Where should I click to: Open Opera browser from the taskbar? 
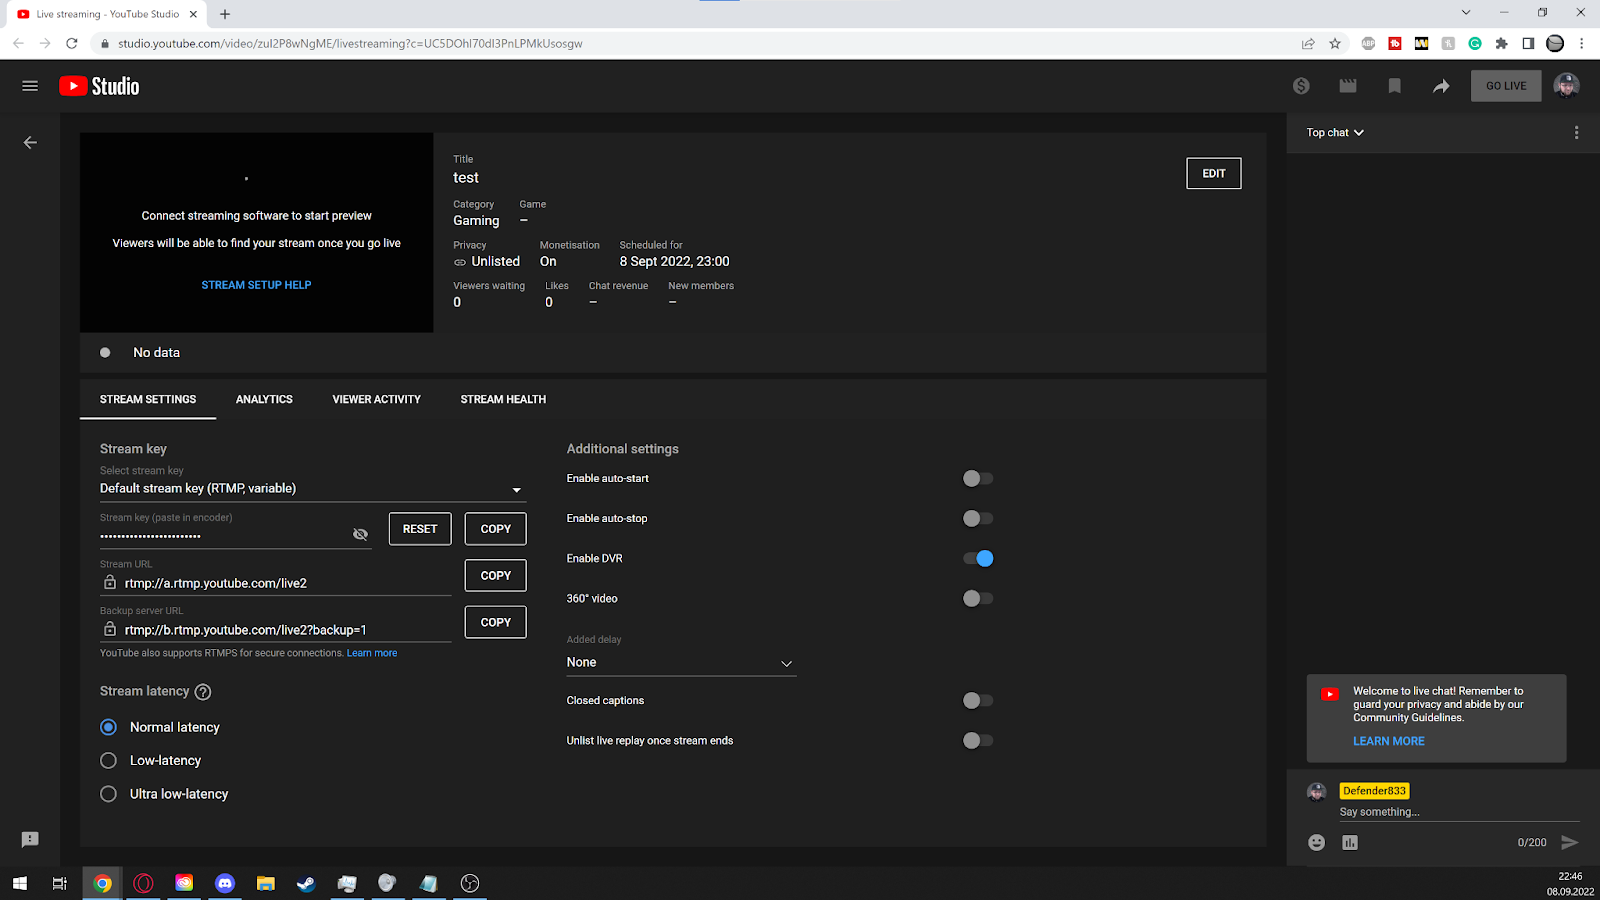pos(143,883)
